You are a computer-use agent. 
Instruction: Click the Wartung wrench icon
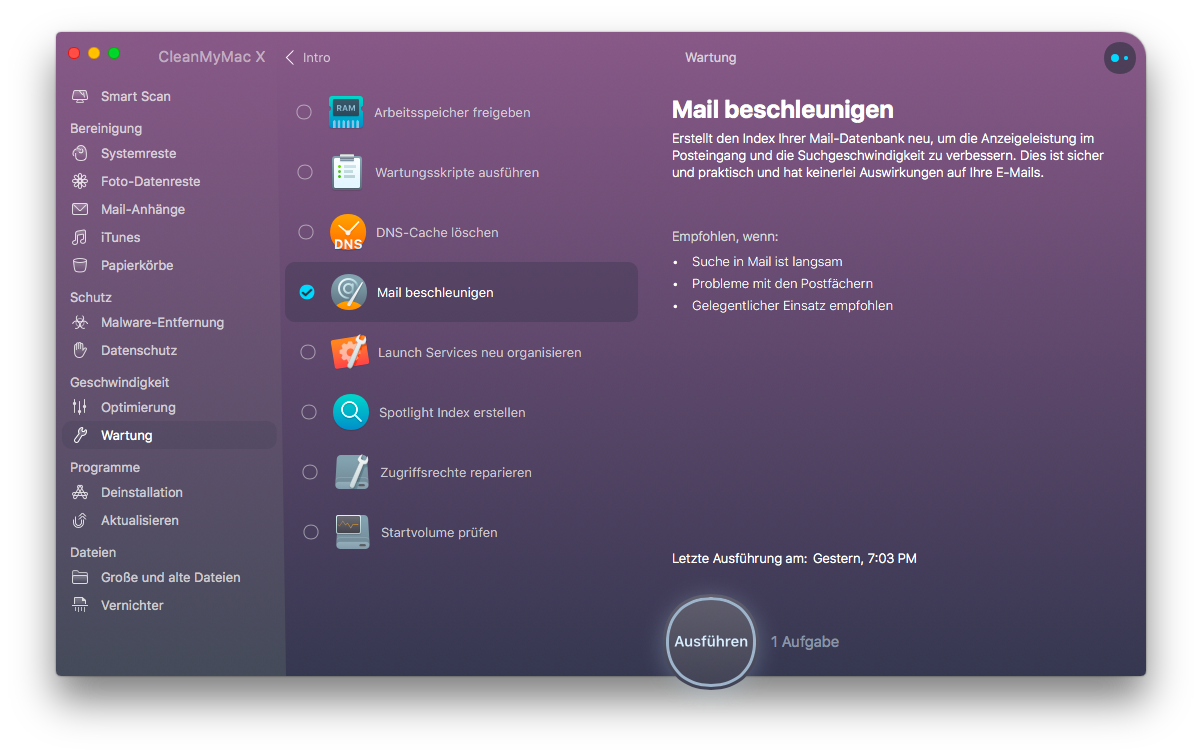[80, 436]
